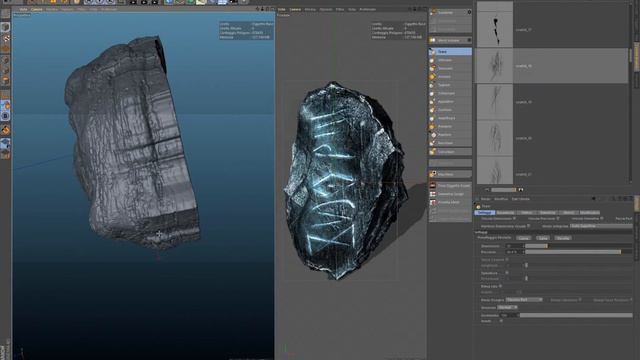Activate Texture mode in left palette
This screenshot has height=360, width=640.
pos(5,38)
